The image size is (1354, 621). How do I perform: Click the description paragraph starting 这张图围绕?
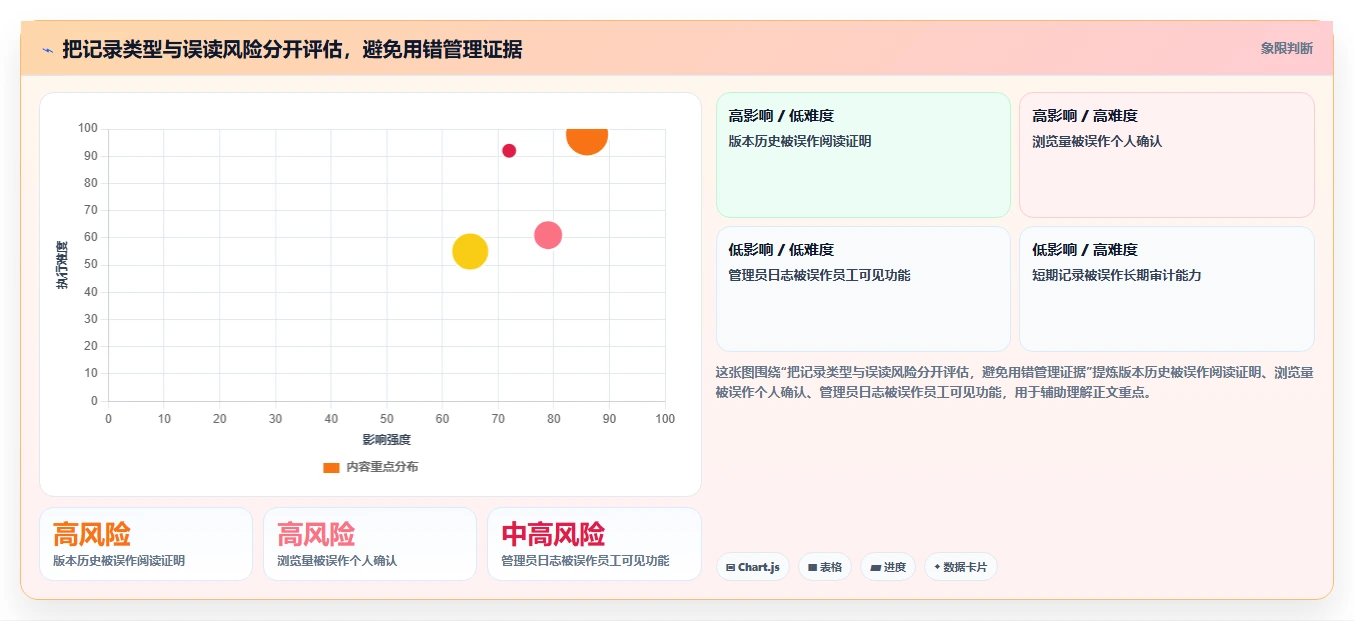pos(1015,382)
